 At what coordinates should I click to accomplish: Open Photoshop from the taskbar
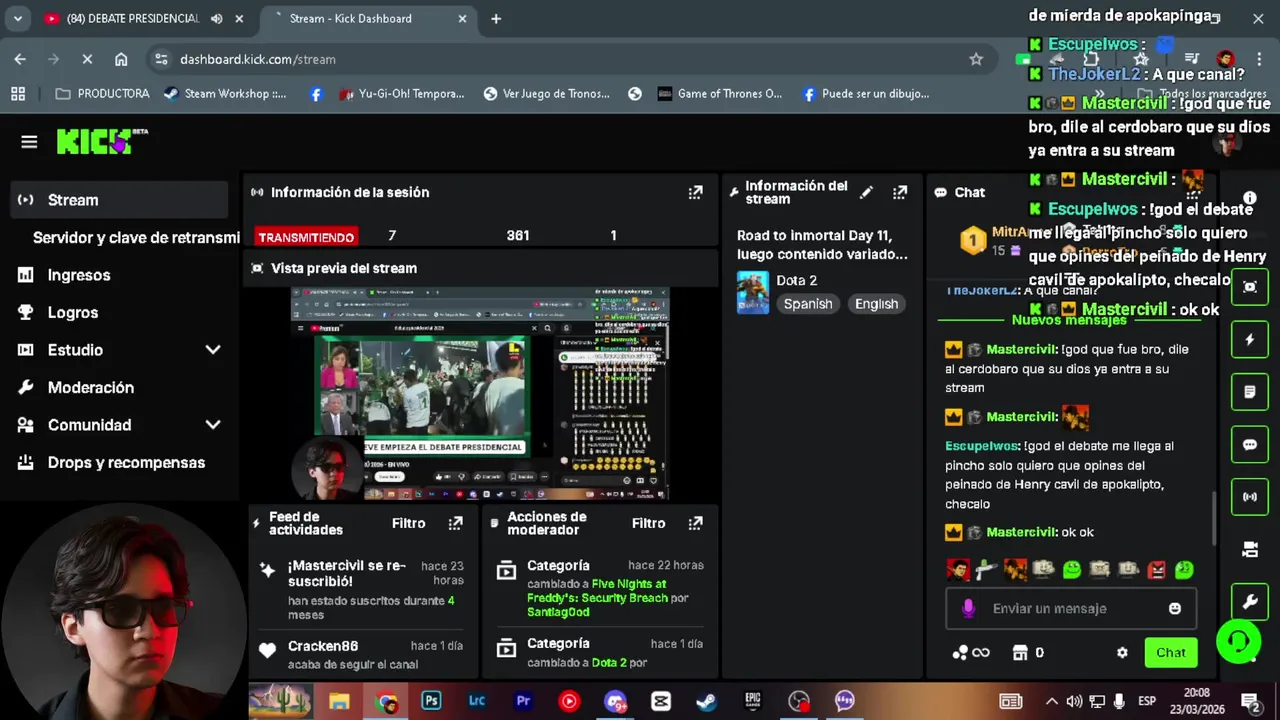pos(431,701)
